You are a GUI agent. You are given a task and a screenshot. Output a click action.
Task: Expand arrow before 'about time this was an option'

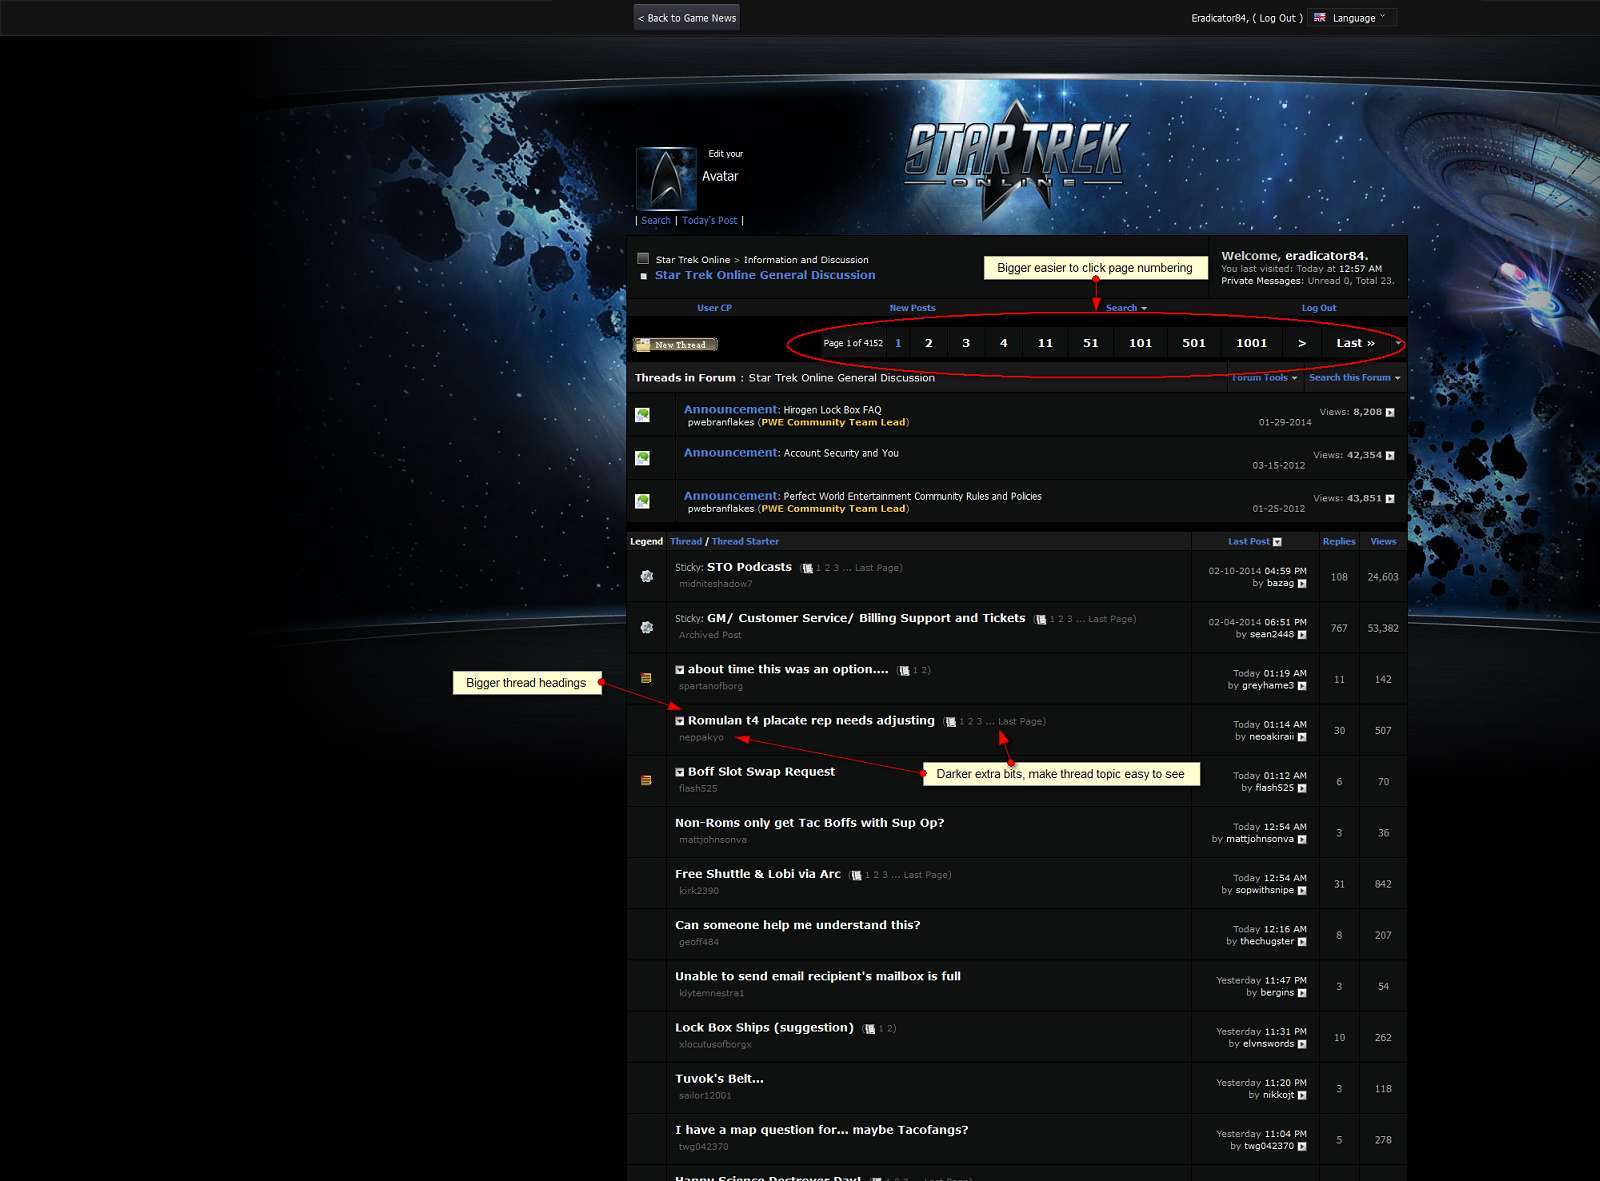[x=680, y=670]
